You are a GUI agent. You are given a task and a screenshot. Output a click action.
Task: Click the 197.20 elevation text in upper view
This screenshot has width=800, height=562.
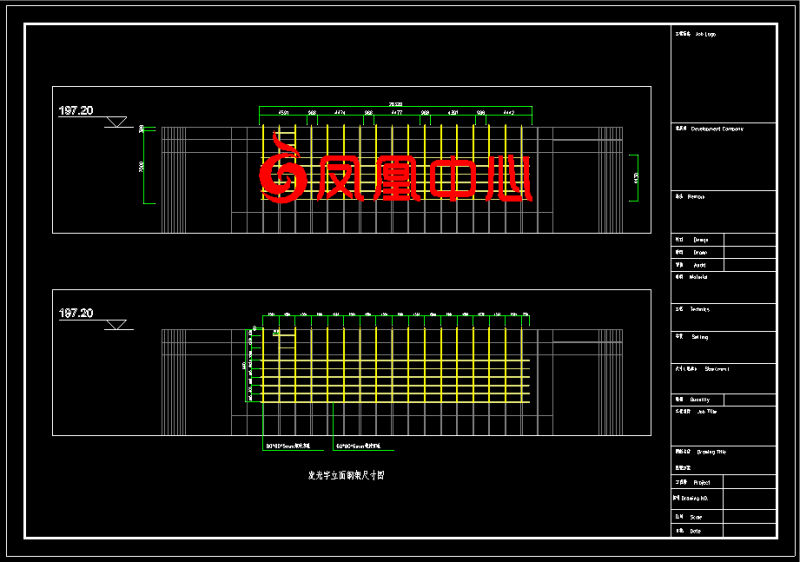[x=76, y=110]
